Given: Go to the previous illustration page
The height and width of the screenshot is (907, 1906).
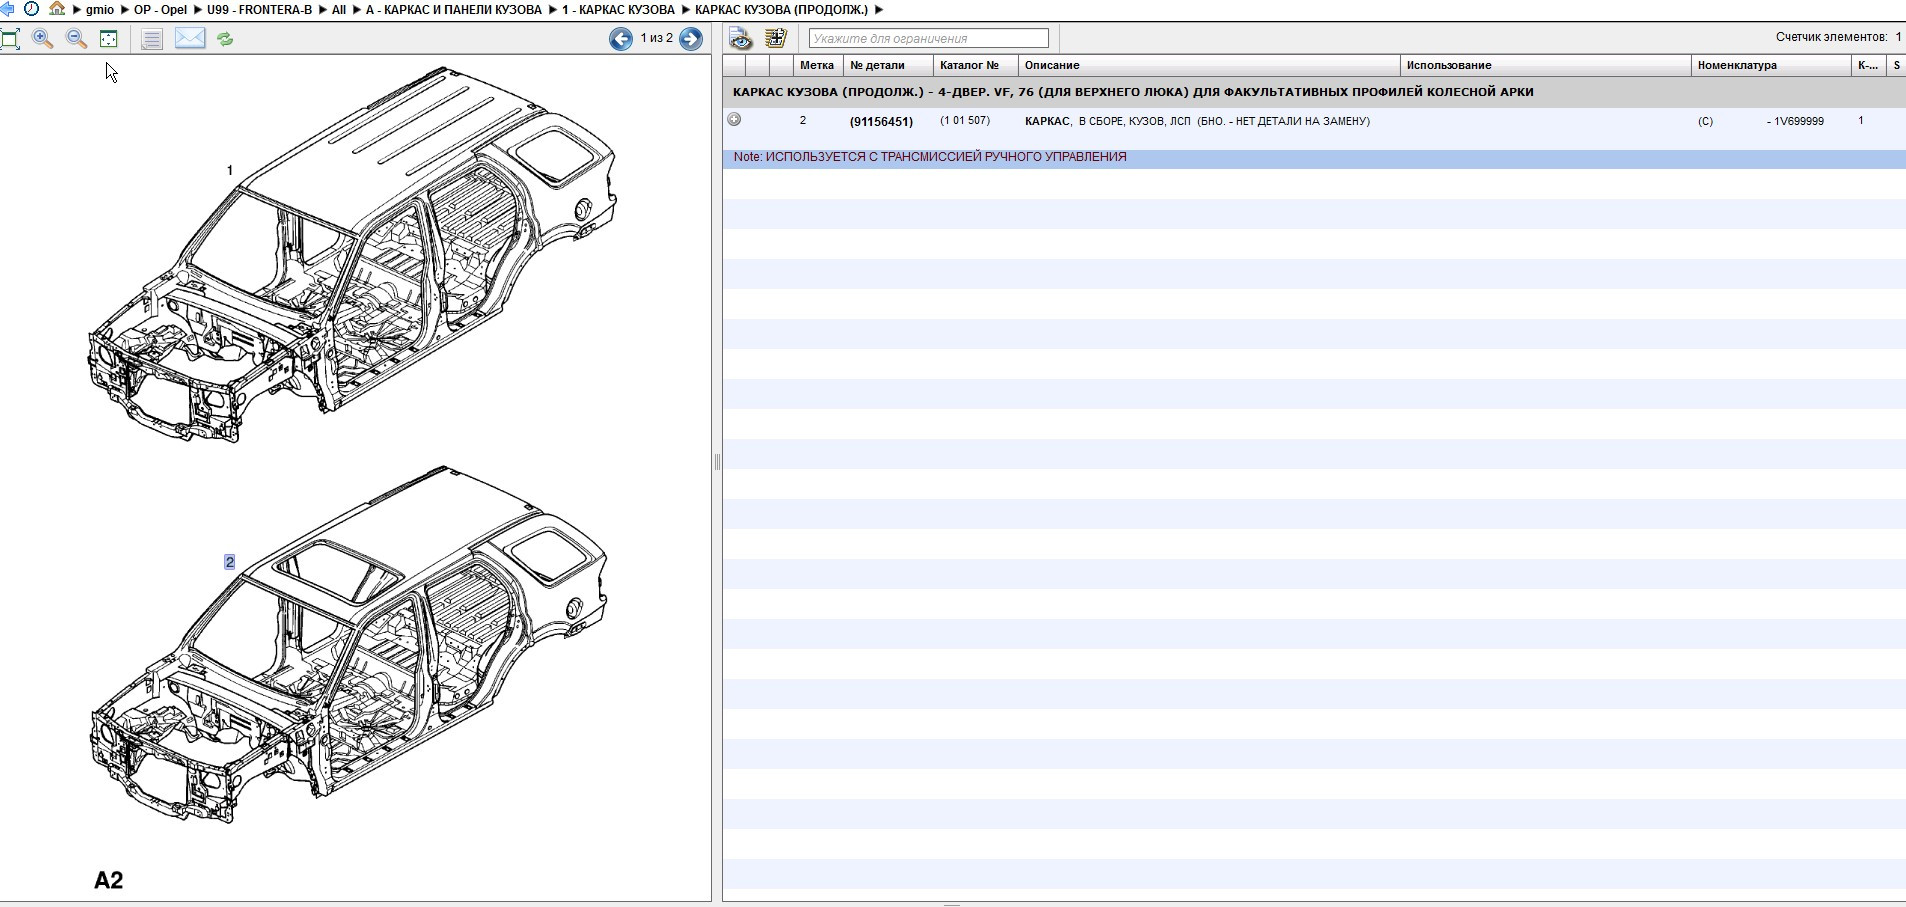Looking at the screenshot, I should coord(621,39).
